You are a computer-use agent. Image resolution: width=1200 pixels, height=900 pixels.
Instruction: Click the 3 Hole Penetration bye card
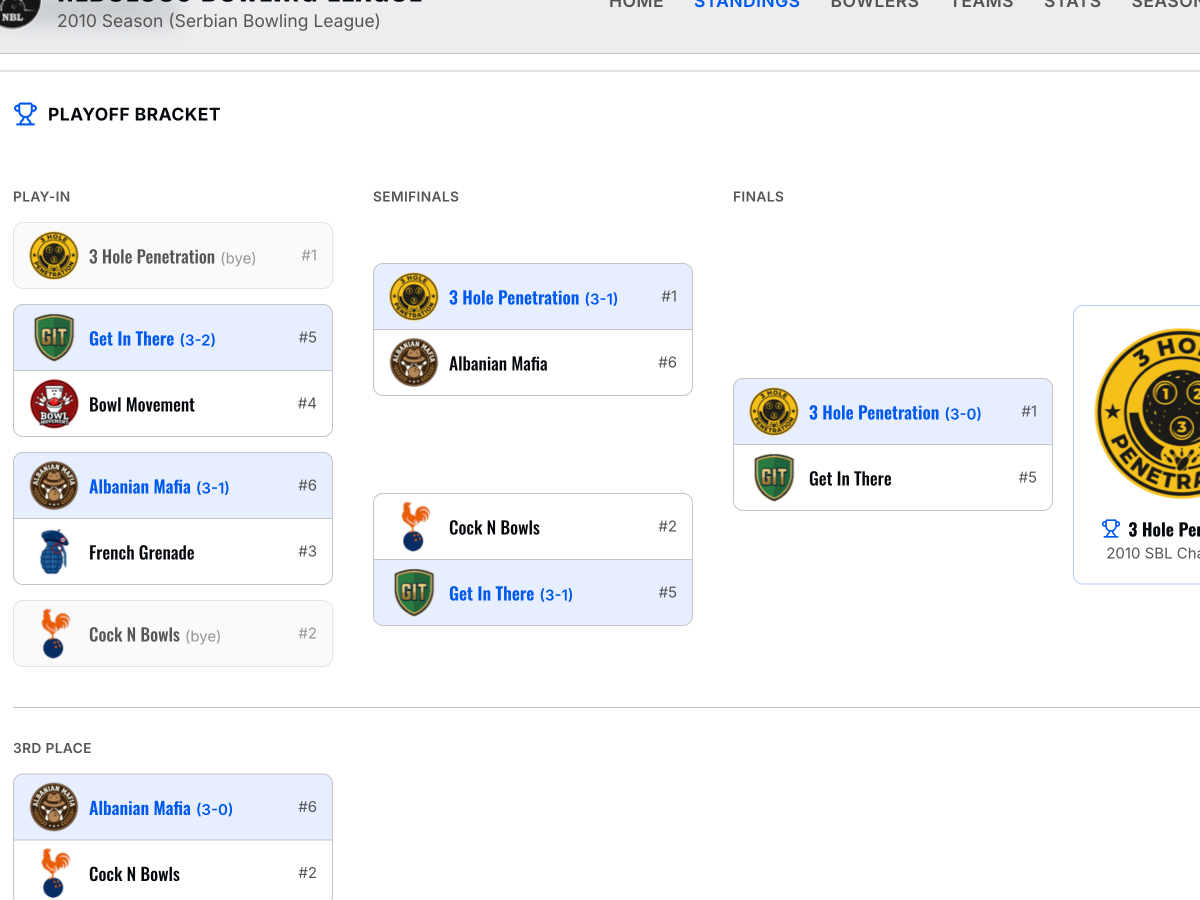coord(173,256)
